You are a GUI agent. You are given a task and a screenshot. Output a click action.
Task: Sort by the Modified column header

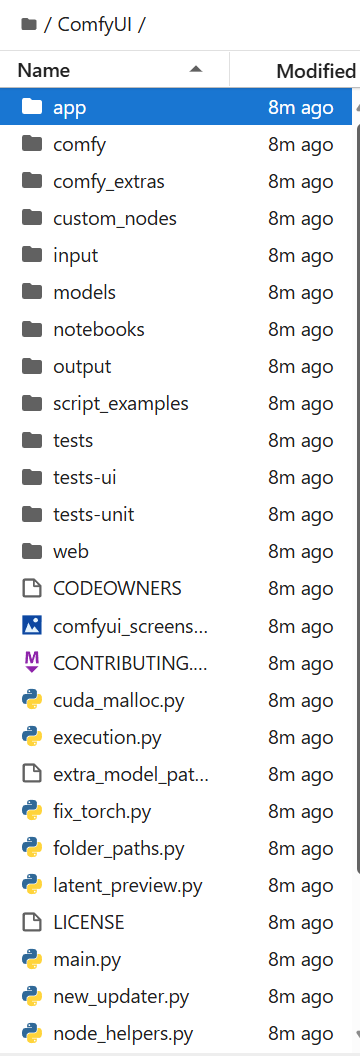[x=316, y=70]
